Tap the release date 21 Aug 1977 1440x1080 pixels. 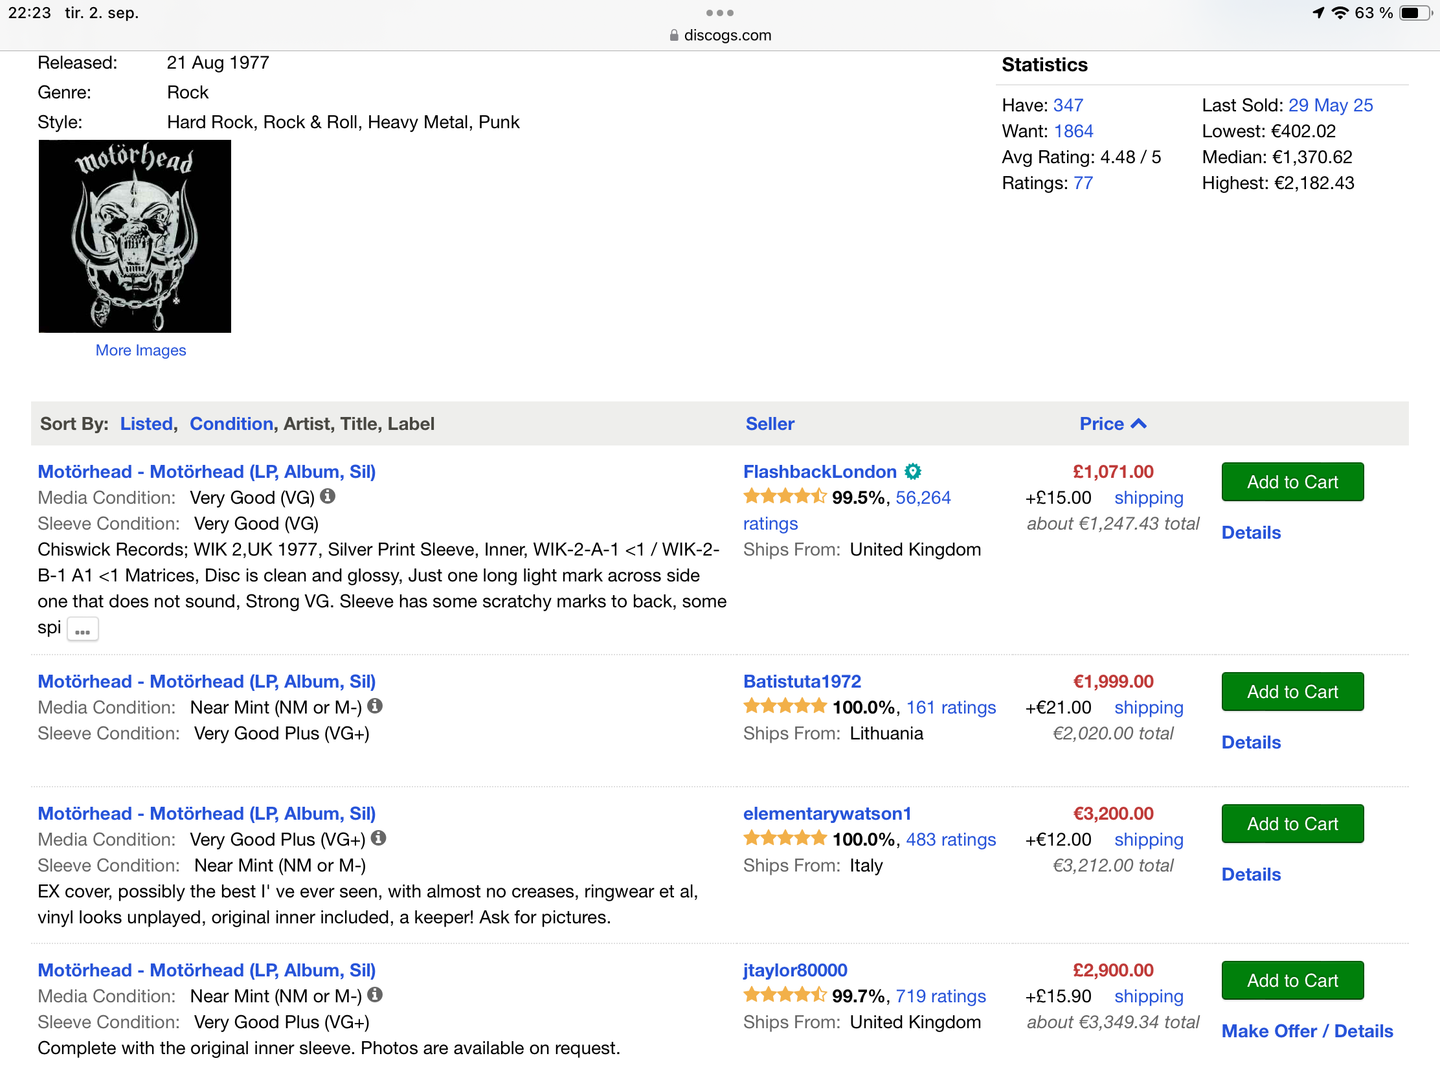pos(218,63)
